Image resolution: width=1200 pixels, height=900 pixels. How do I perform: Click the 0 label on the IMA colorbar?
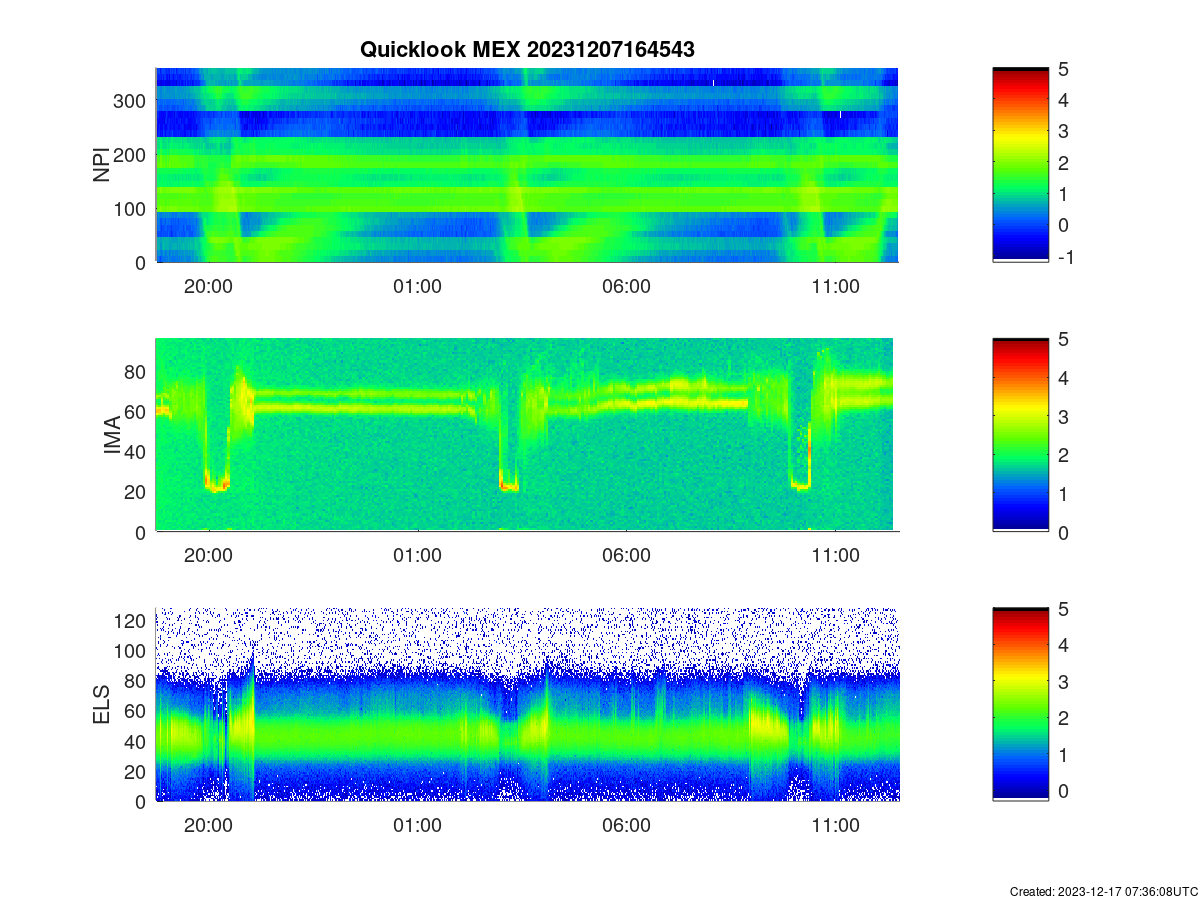tap(1064, 532)
